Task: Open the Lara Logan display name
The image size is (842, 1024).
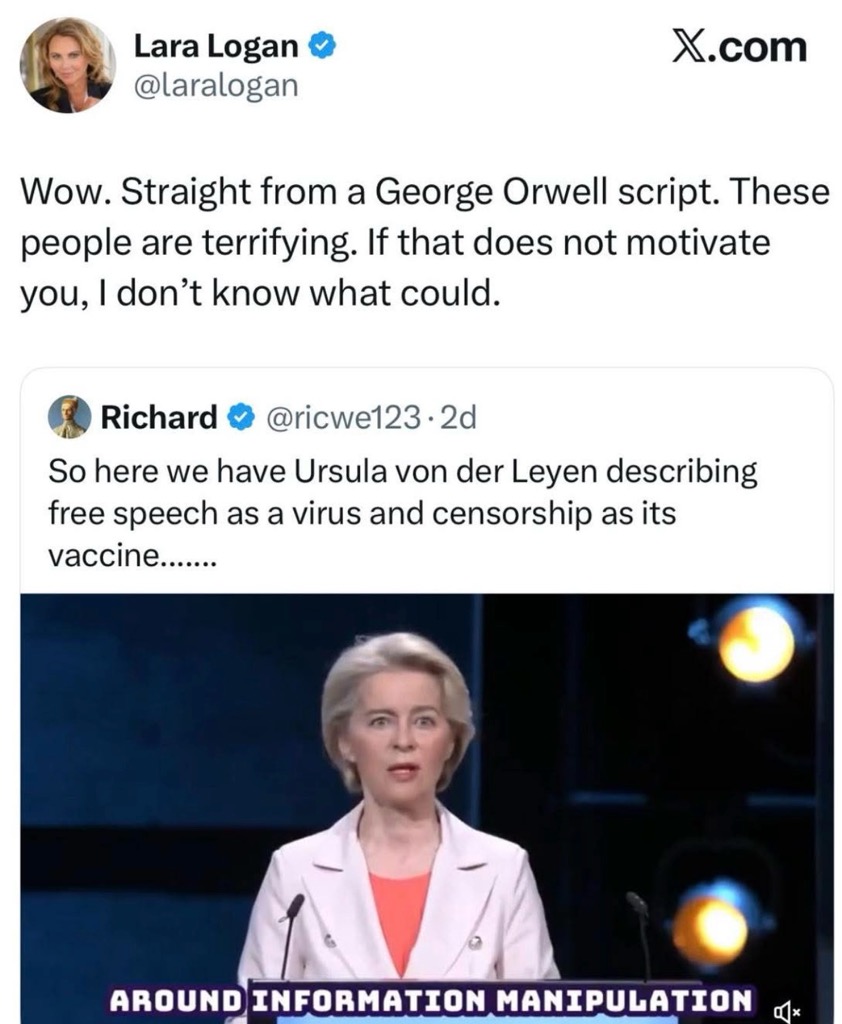Action: point(216,46)
